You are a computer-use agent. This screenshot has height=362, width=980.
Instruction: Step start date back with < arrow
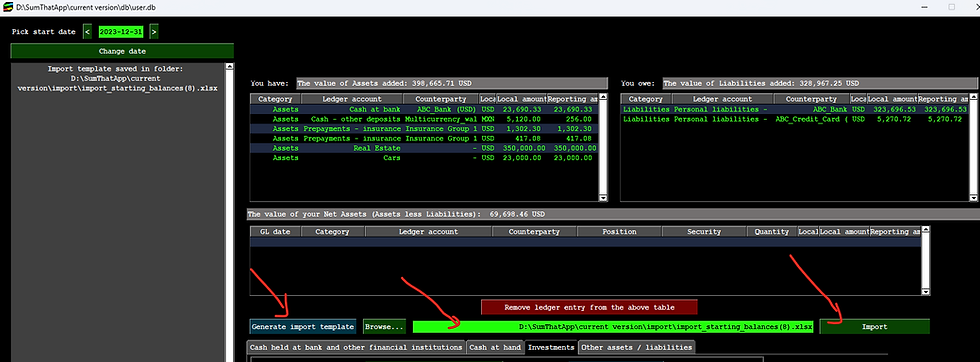[88, 31]
